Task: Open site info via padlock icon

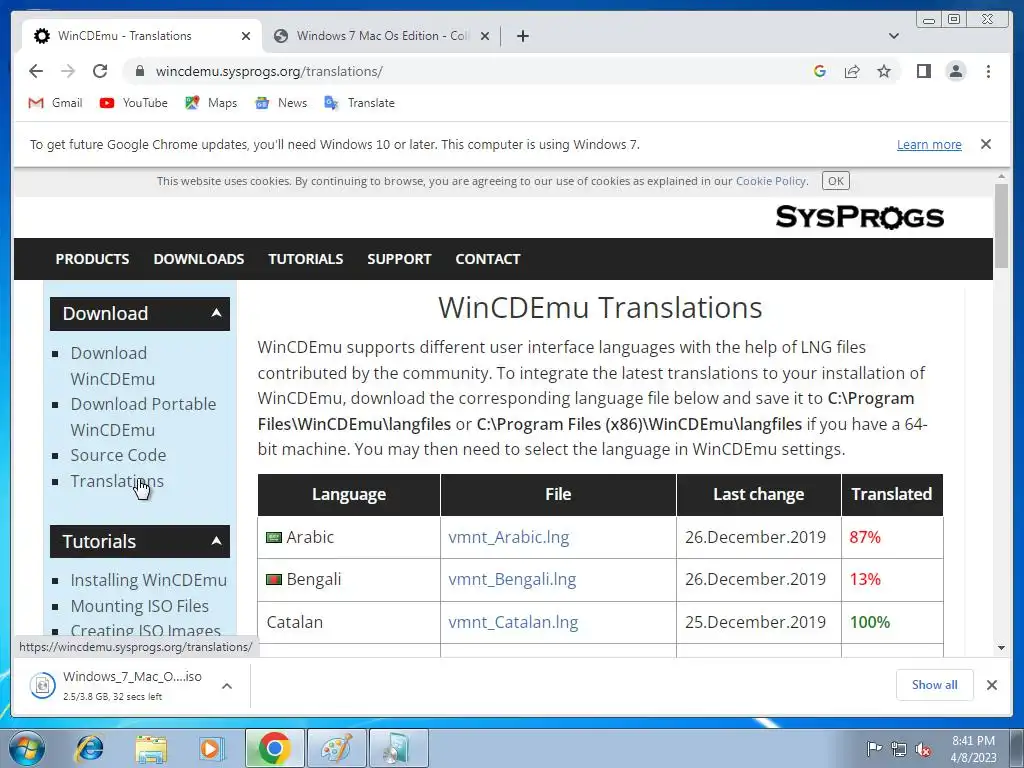Action: point(139,71)
